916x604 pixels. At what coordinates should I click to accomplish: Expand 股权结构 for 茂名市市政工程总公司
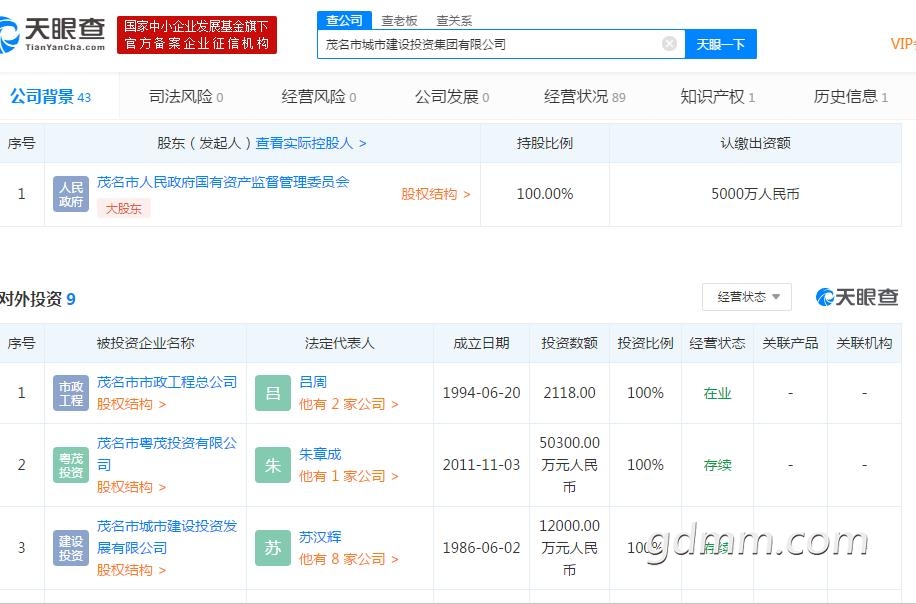coord(131,404)
